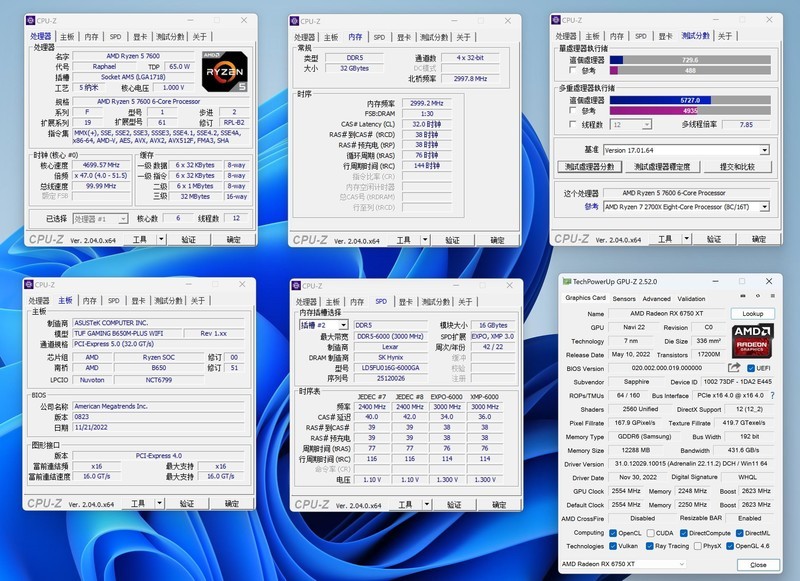Disable the Ray Tracing checkbox in GPU-Z
This screenshot has height=581, width=800.
pyautogui.click(x=649, y=545)
